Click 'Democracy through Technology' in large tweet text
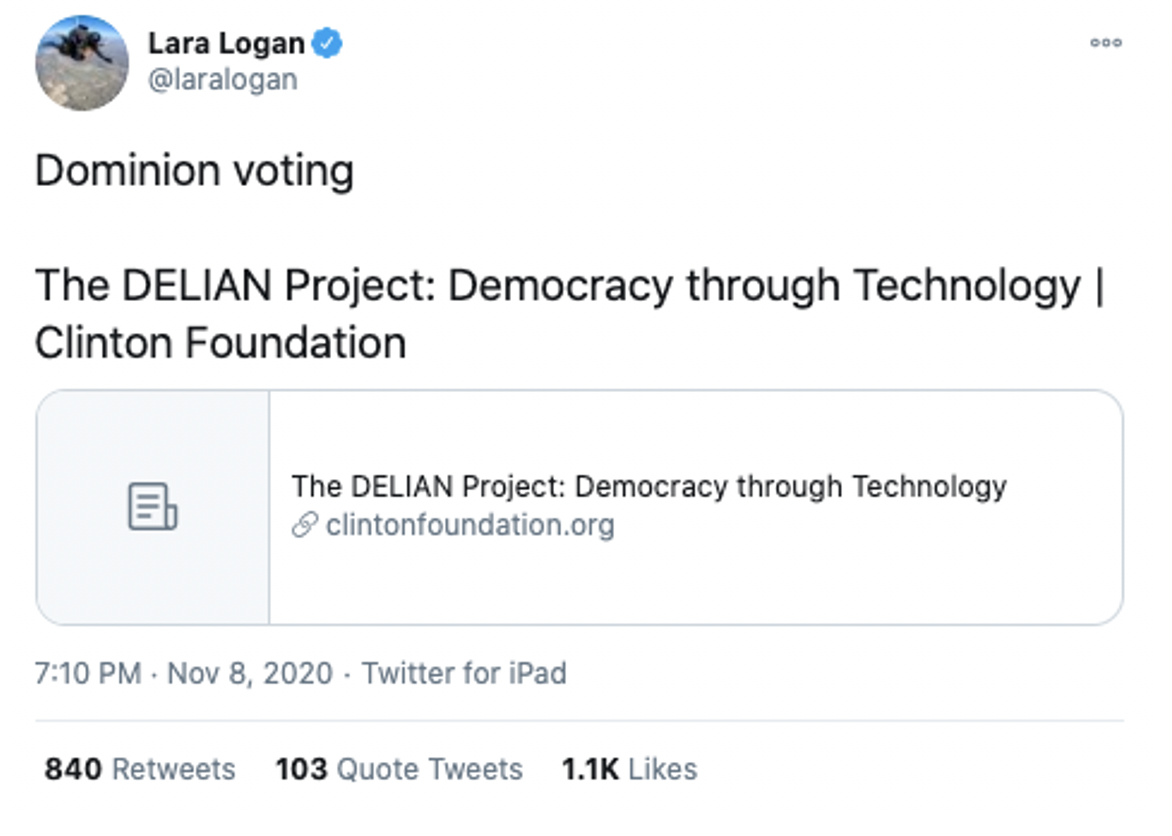This screenshot has width=1172, height=836. pos(764,287)
